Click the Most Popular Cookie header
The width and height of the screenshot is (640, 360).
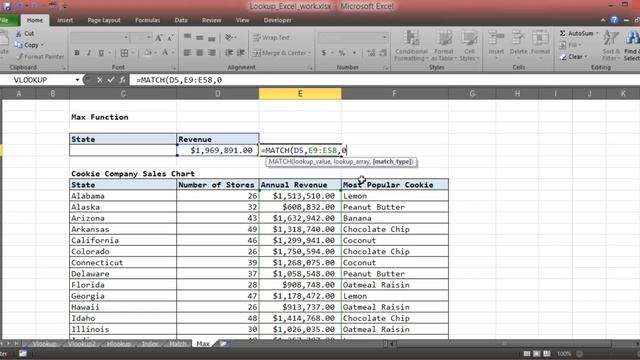[395, 184]
